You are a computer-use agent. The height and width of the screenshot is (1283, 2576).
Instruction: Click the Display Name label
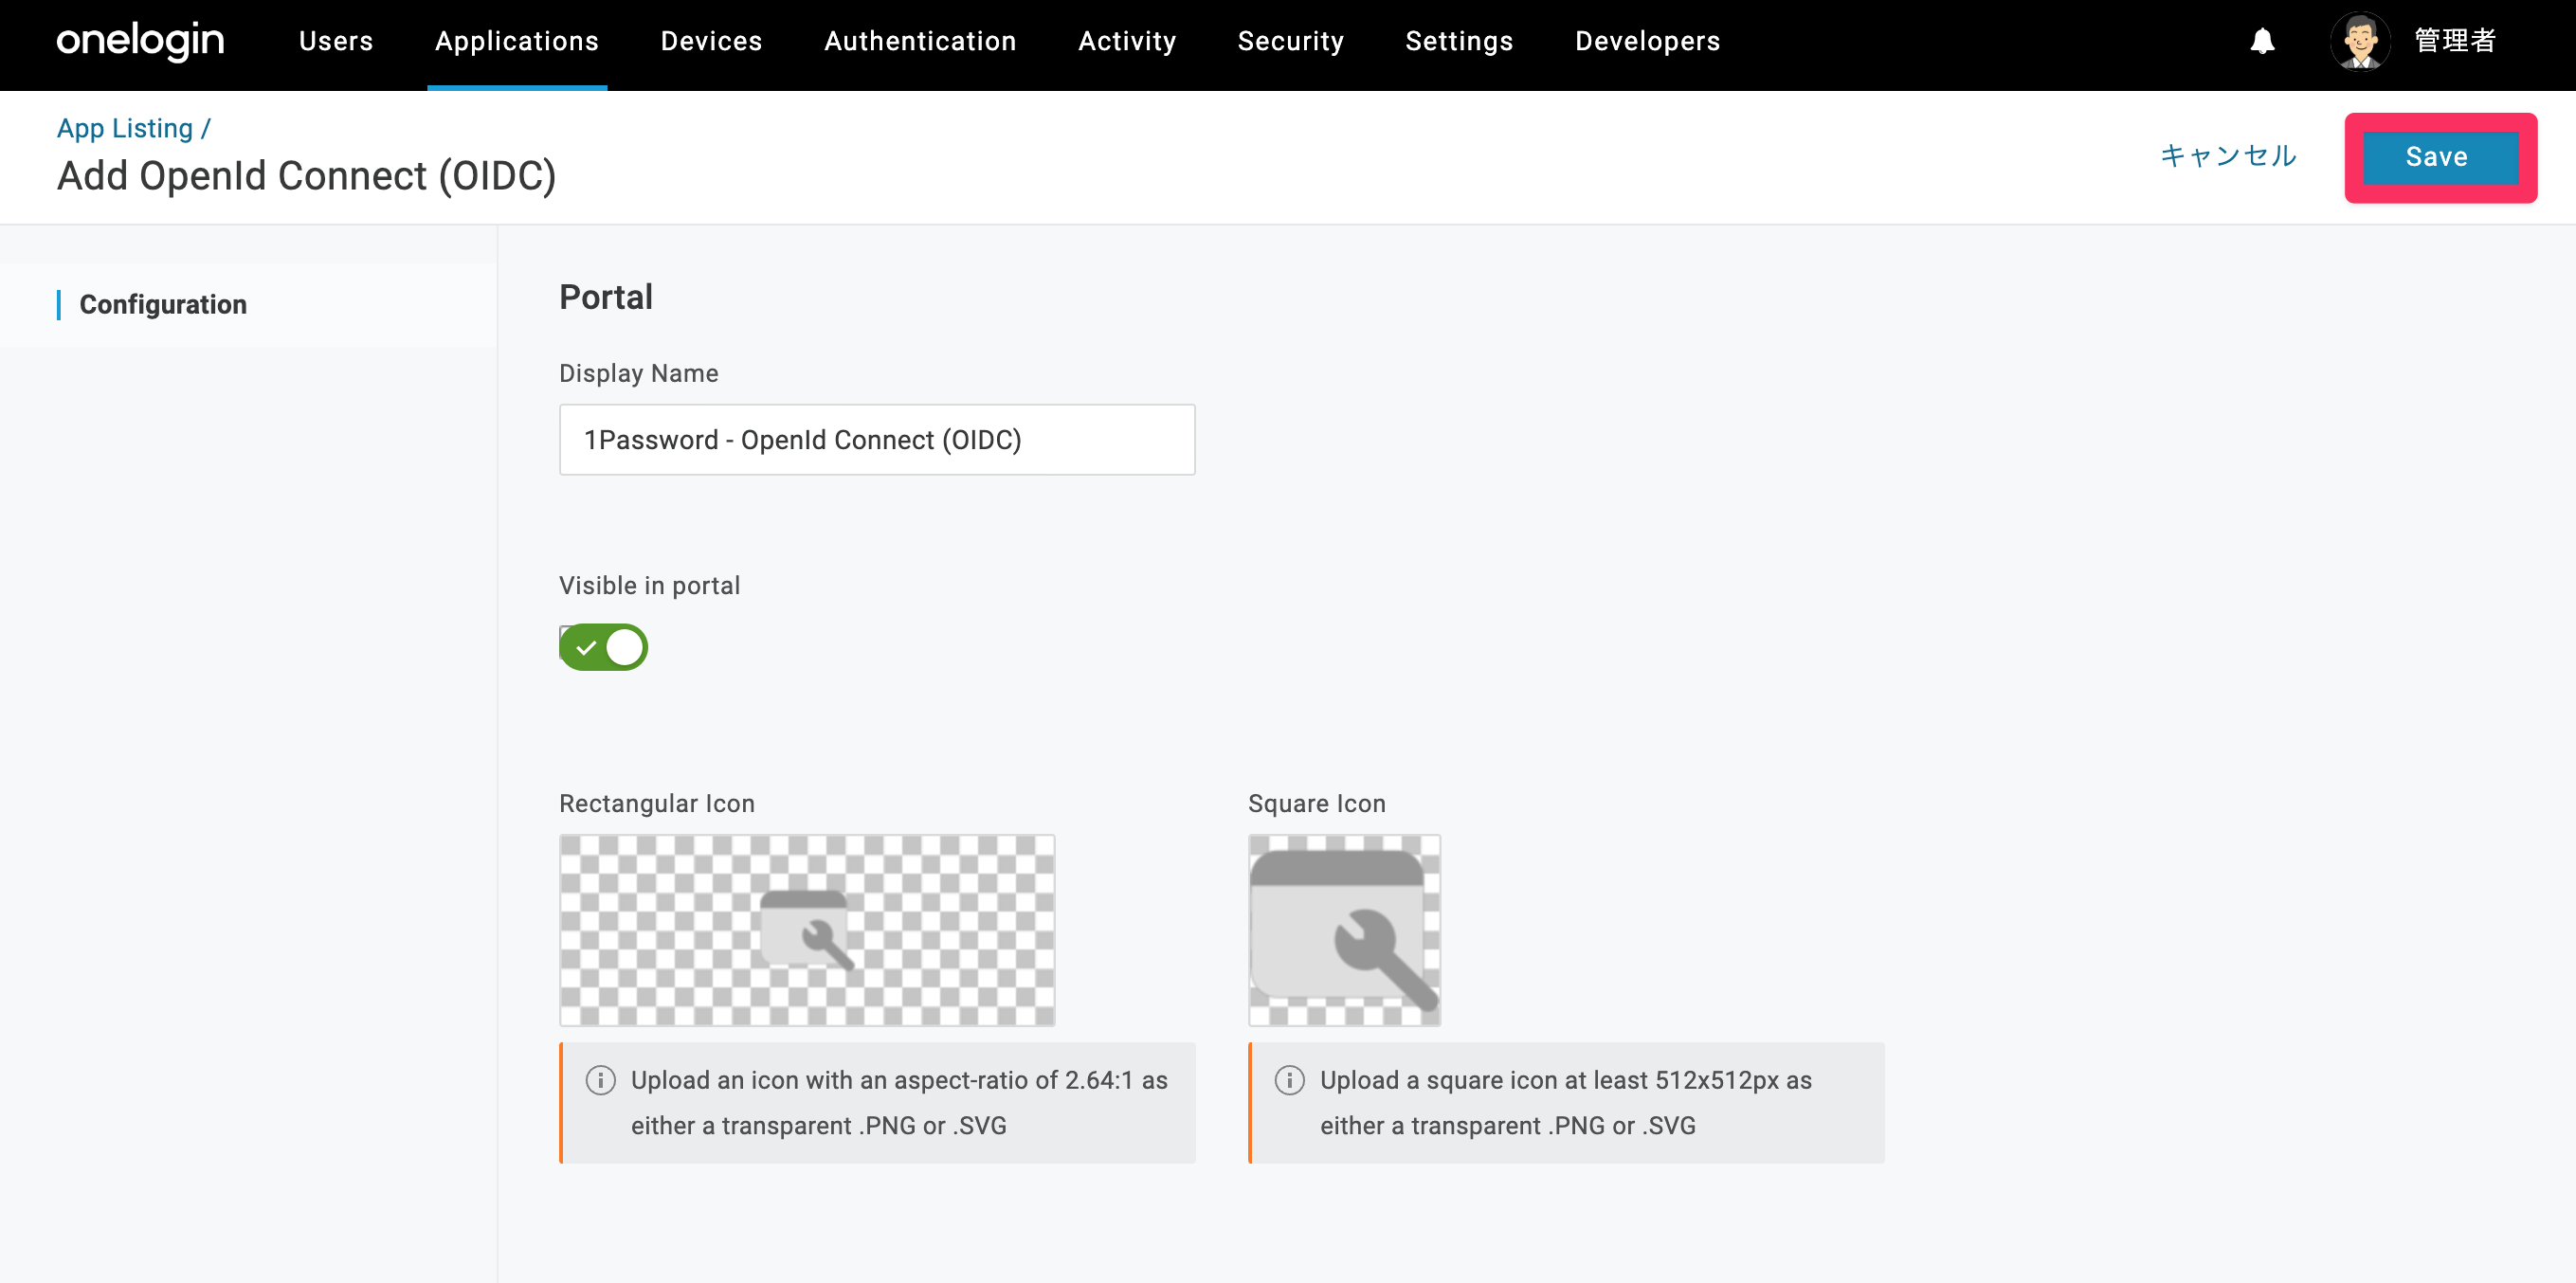point(639,373)
